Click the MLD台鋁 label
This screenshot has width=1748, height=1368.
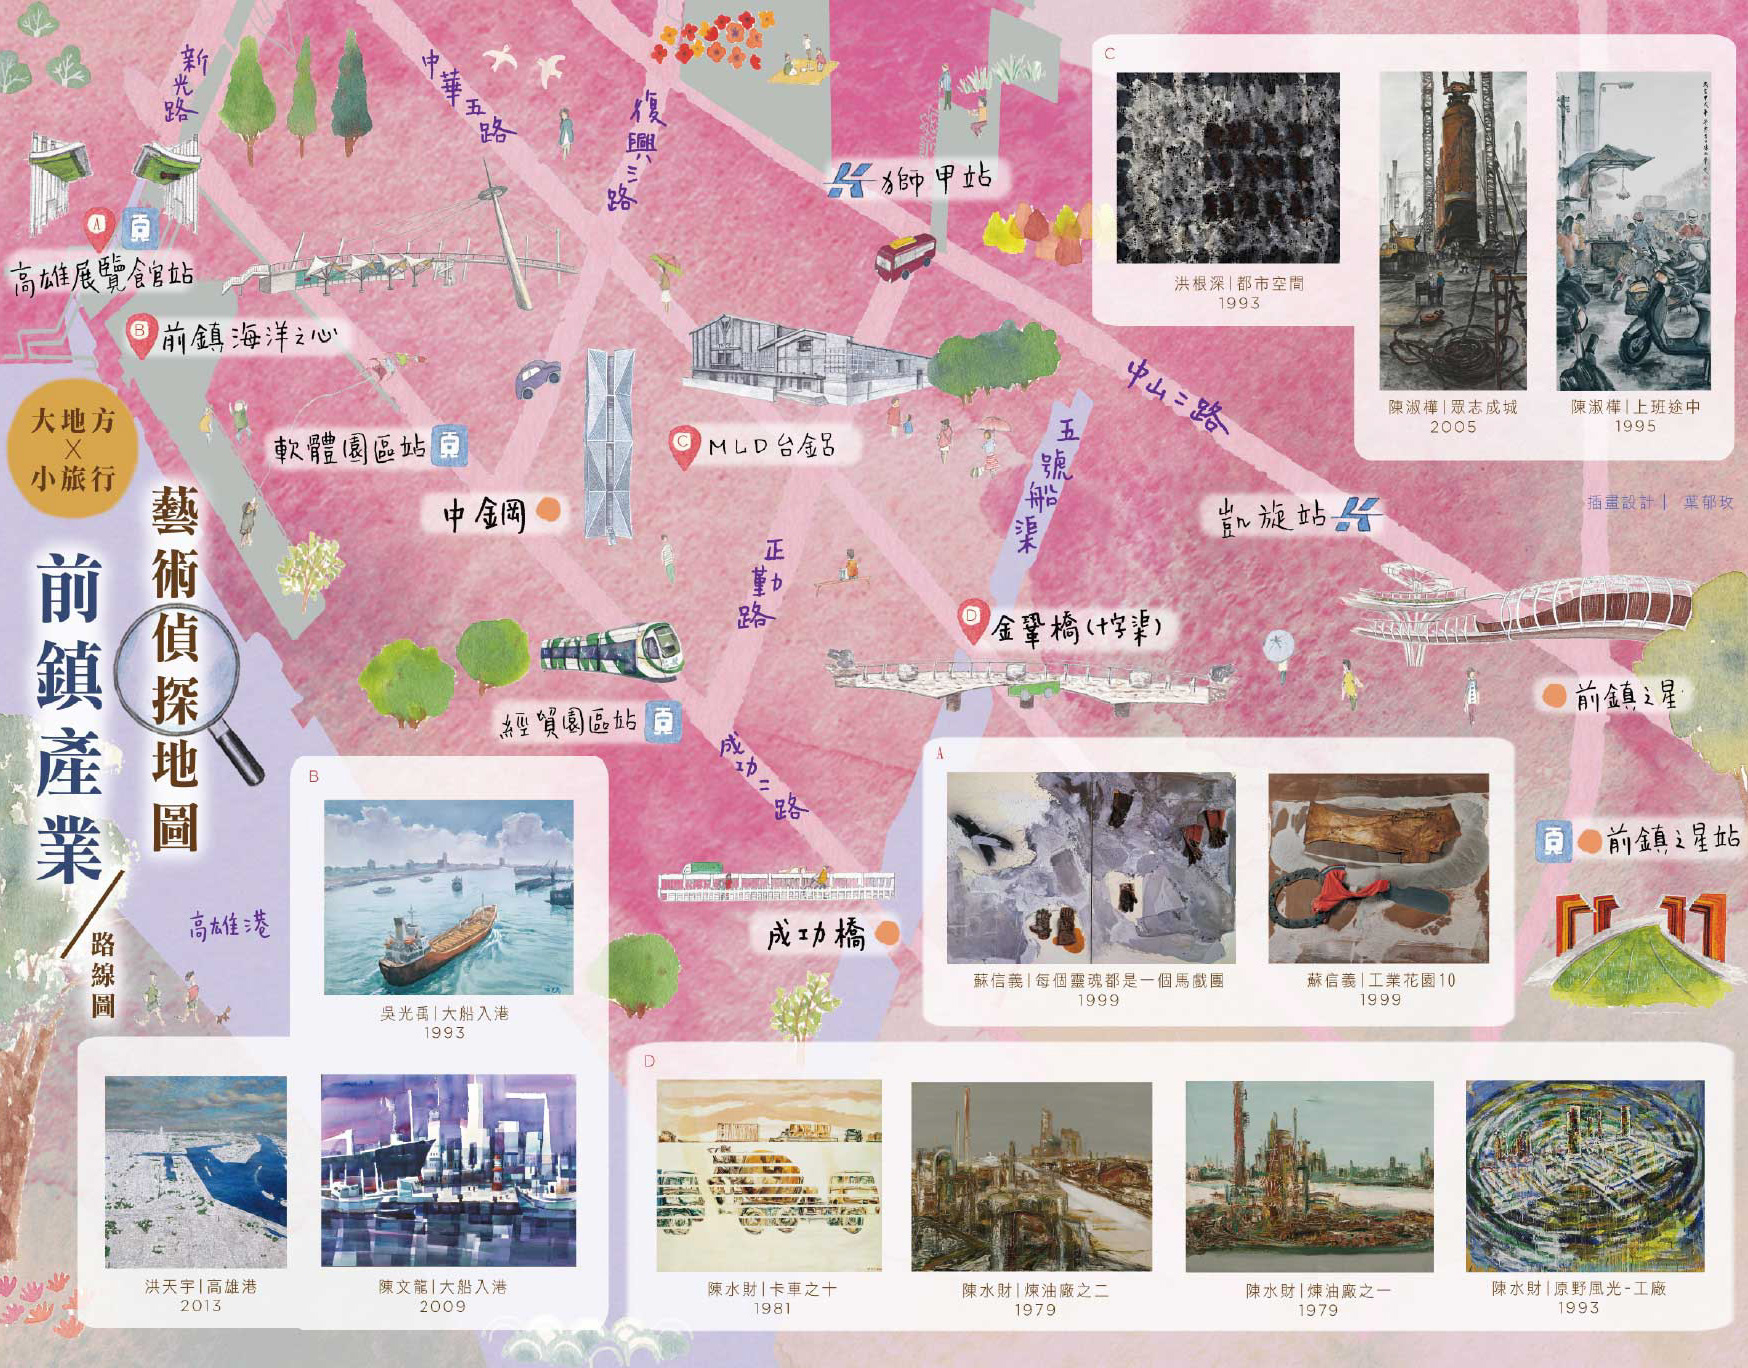(x=771, y=446)
